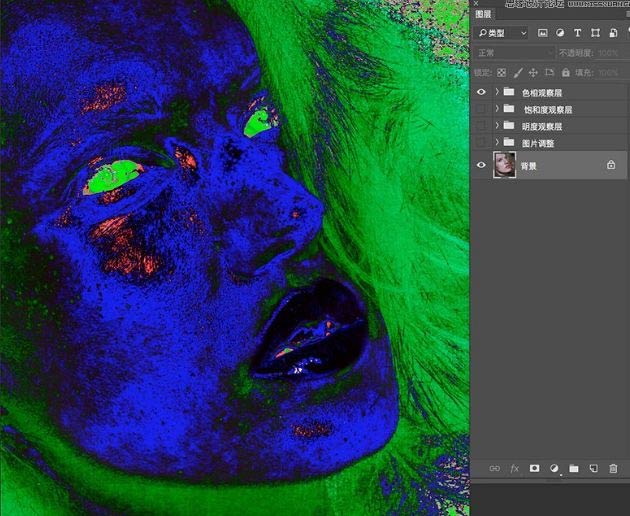Create a new layer group

574,468
